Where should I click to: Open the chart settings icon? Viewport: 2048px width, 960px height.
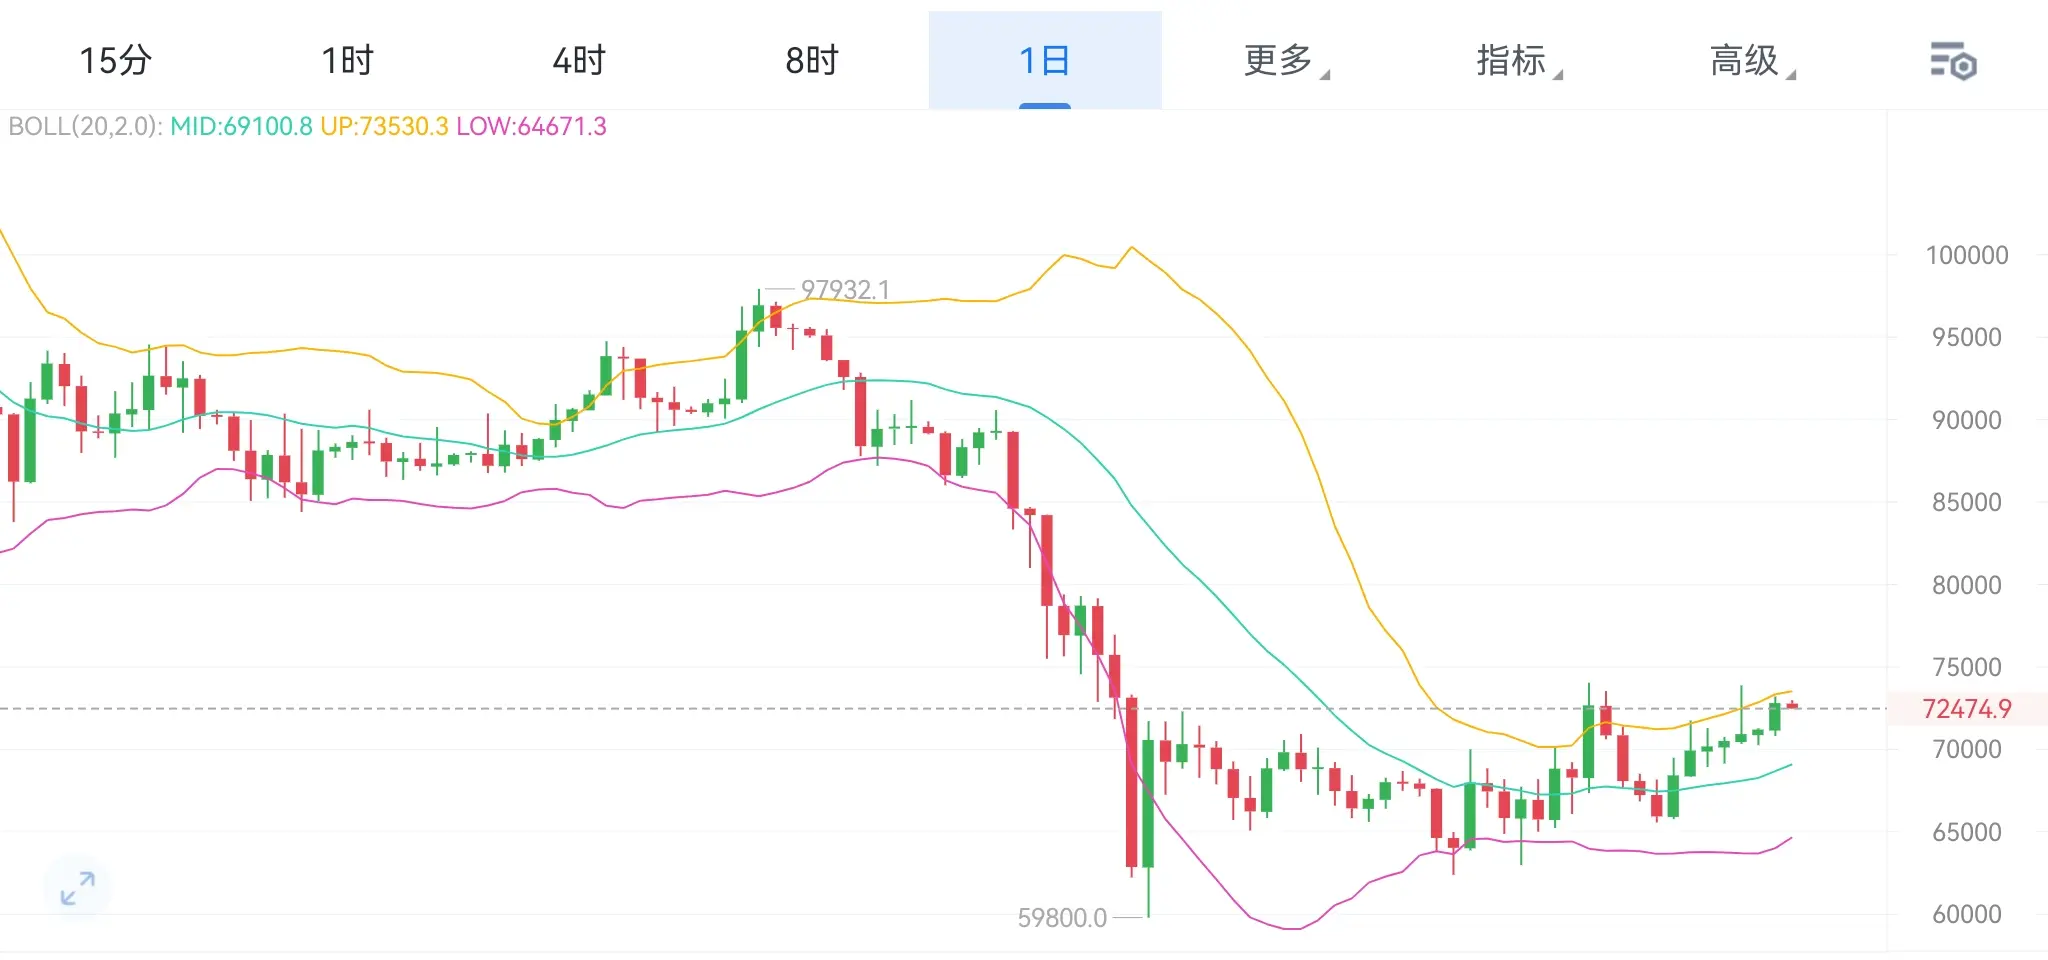pyautogui.click(x=1952, y=62)
